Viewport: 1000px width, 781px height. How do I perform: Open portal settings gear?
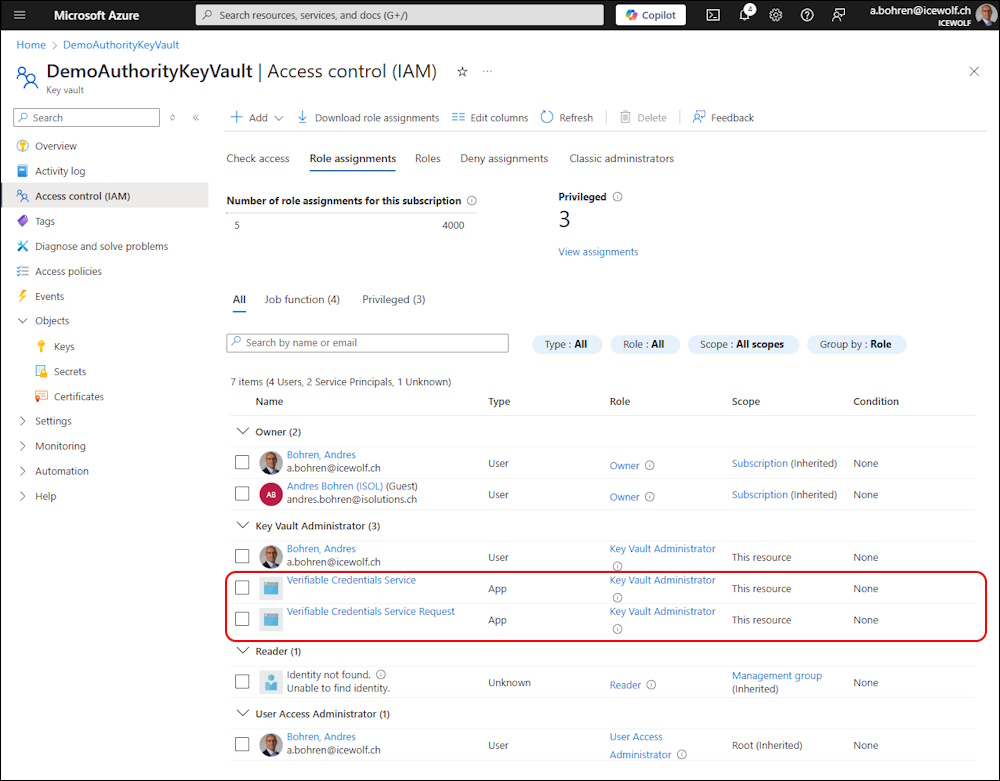click(776, 15)
